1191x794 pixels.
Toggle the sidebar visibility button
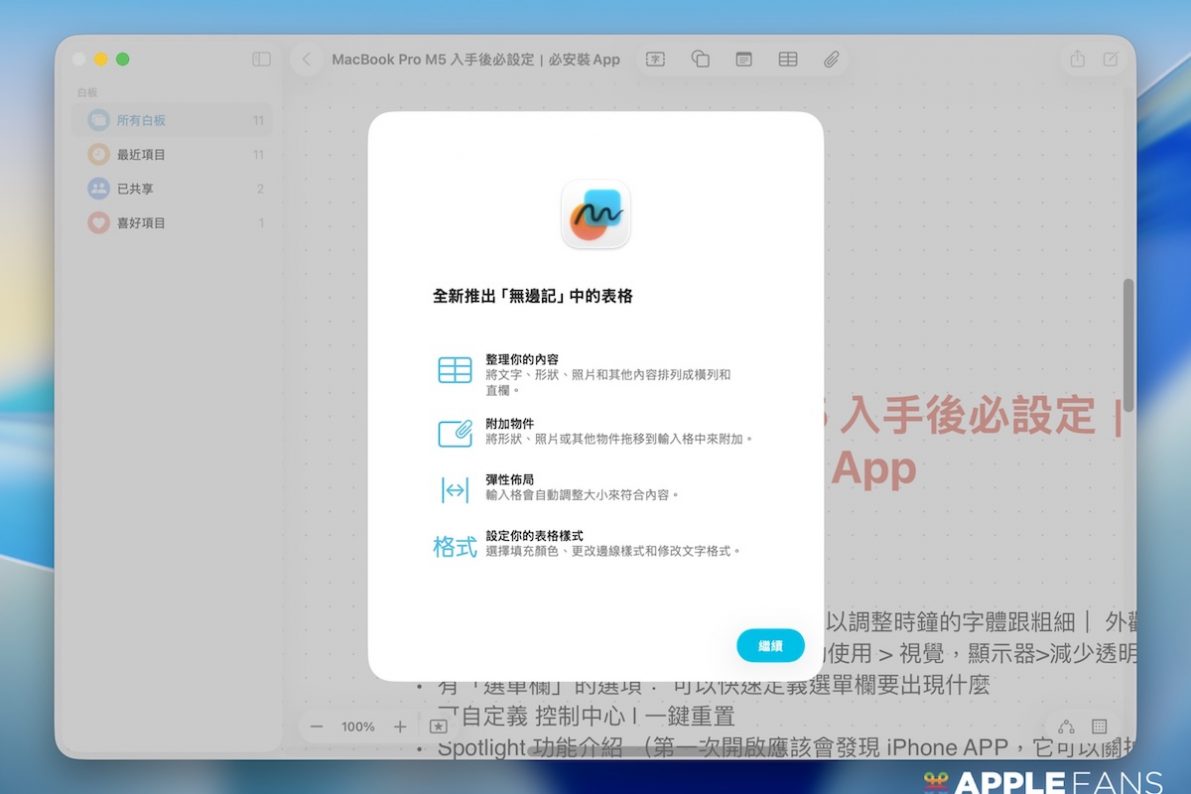(x=261, y=59)
